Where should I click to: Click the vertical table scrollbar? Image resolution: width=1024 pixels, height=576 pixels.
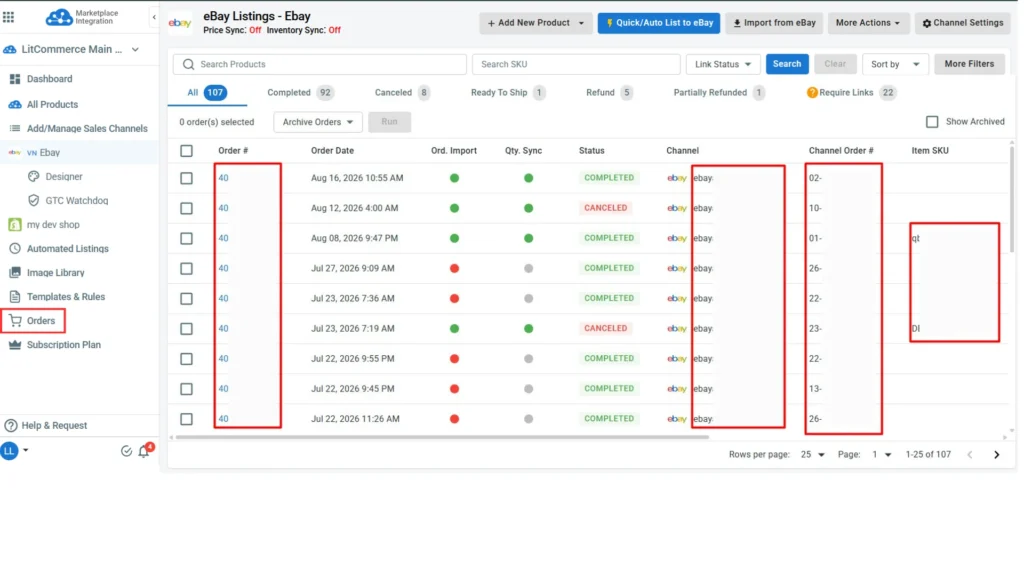point(1012,199)
